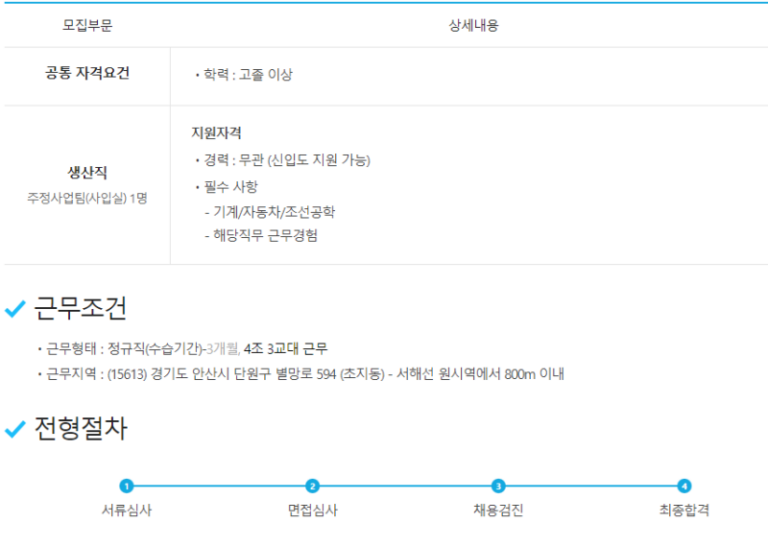Select the 생산직 position title
768x547 pixels.
tap(87, 173)
